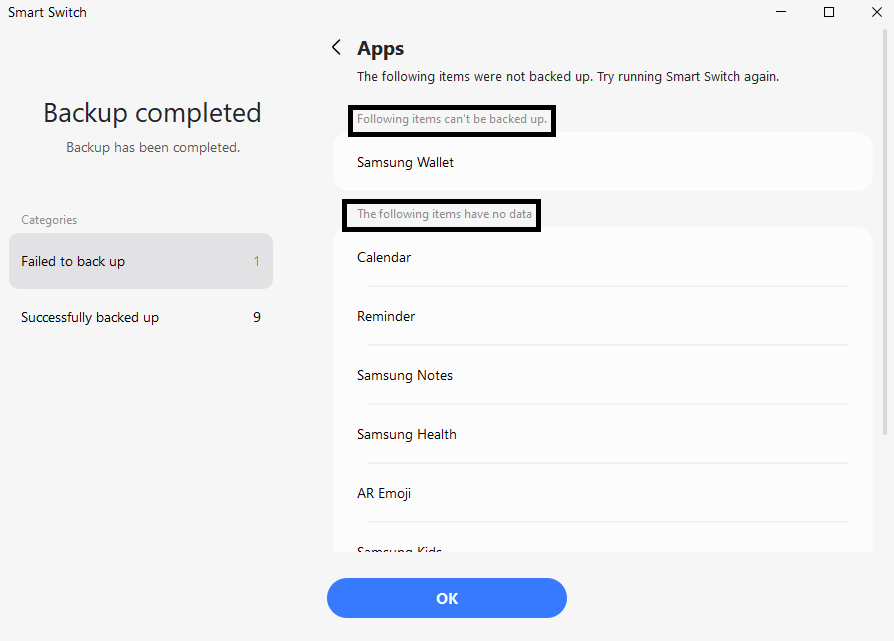
Task: Minimize the Smart Switch window
Action: tap(781, 12)
